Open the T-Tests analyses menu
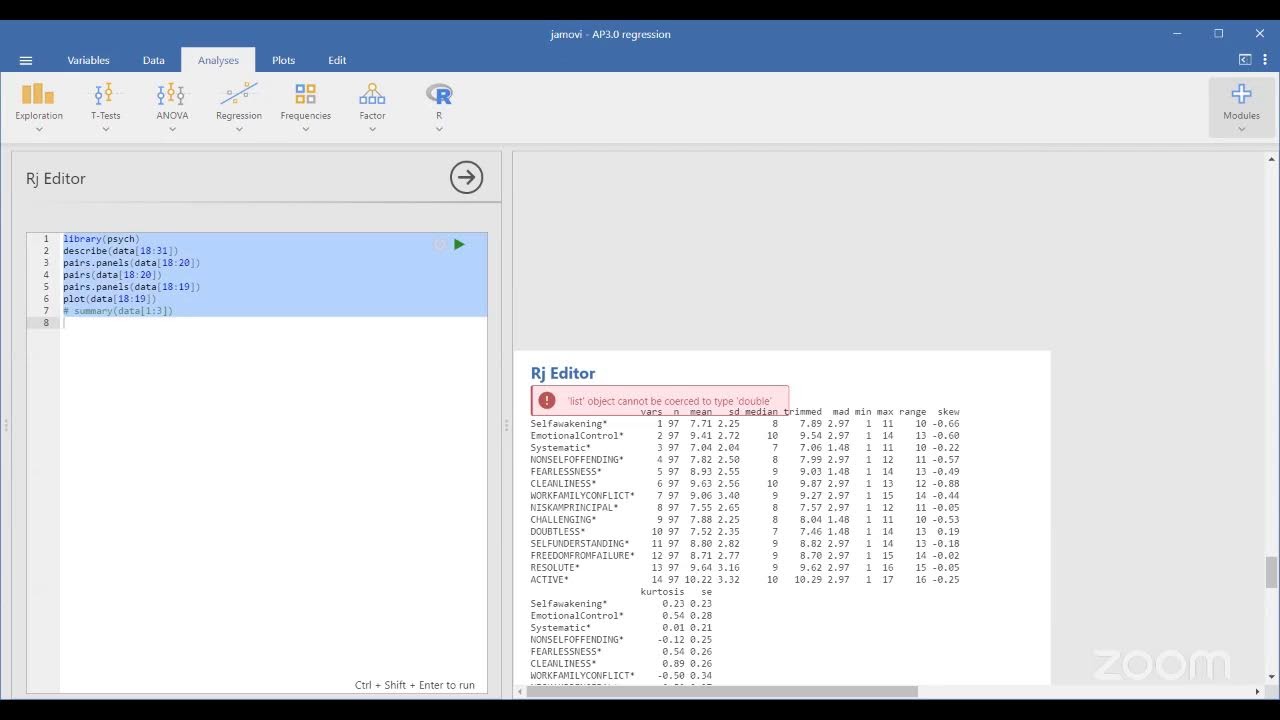Viewport: 1280px width, 720px height. click(x=105, y=107)
